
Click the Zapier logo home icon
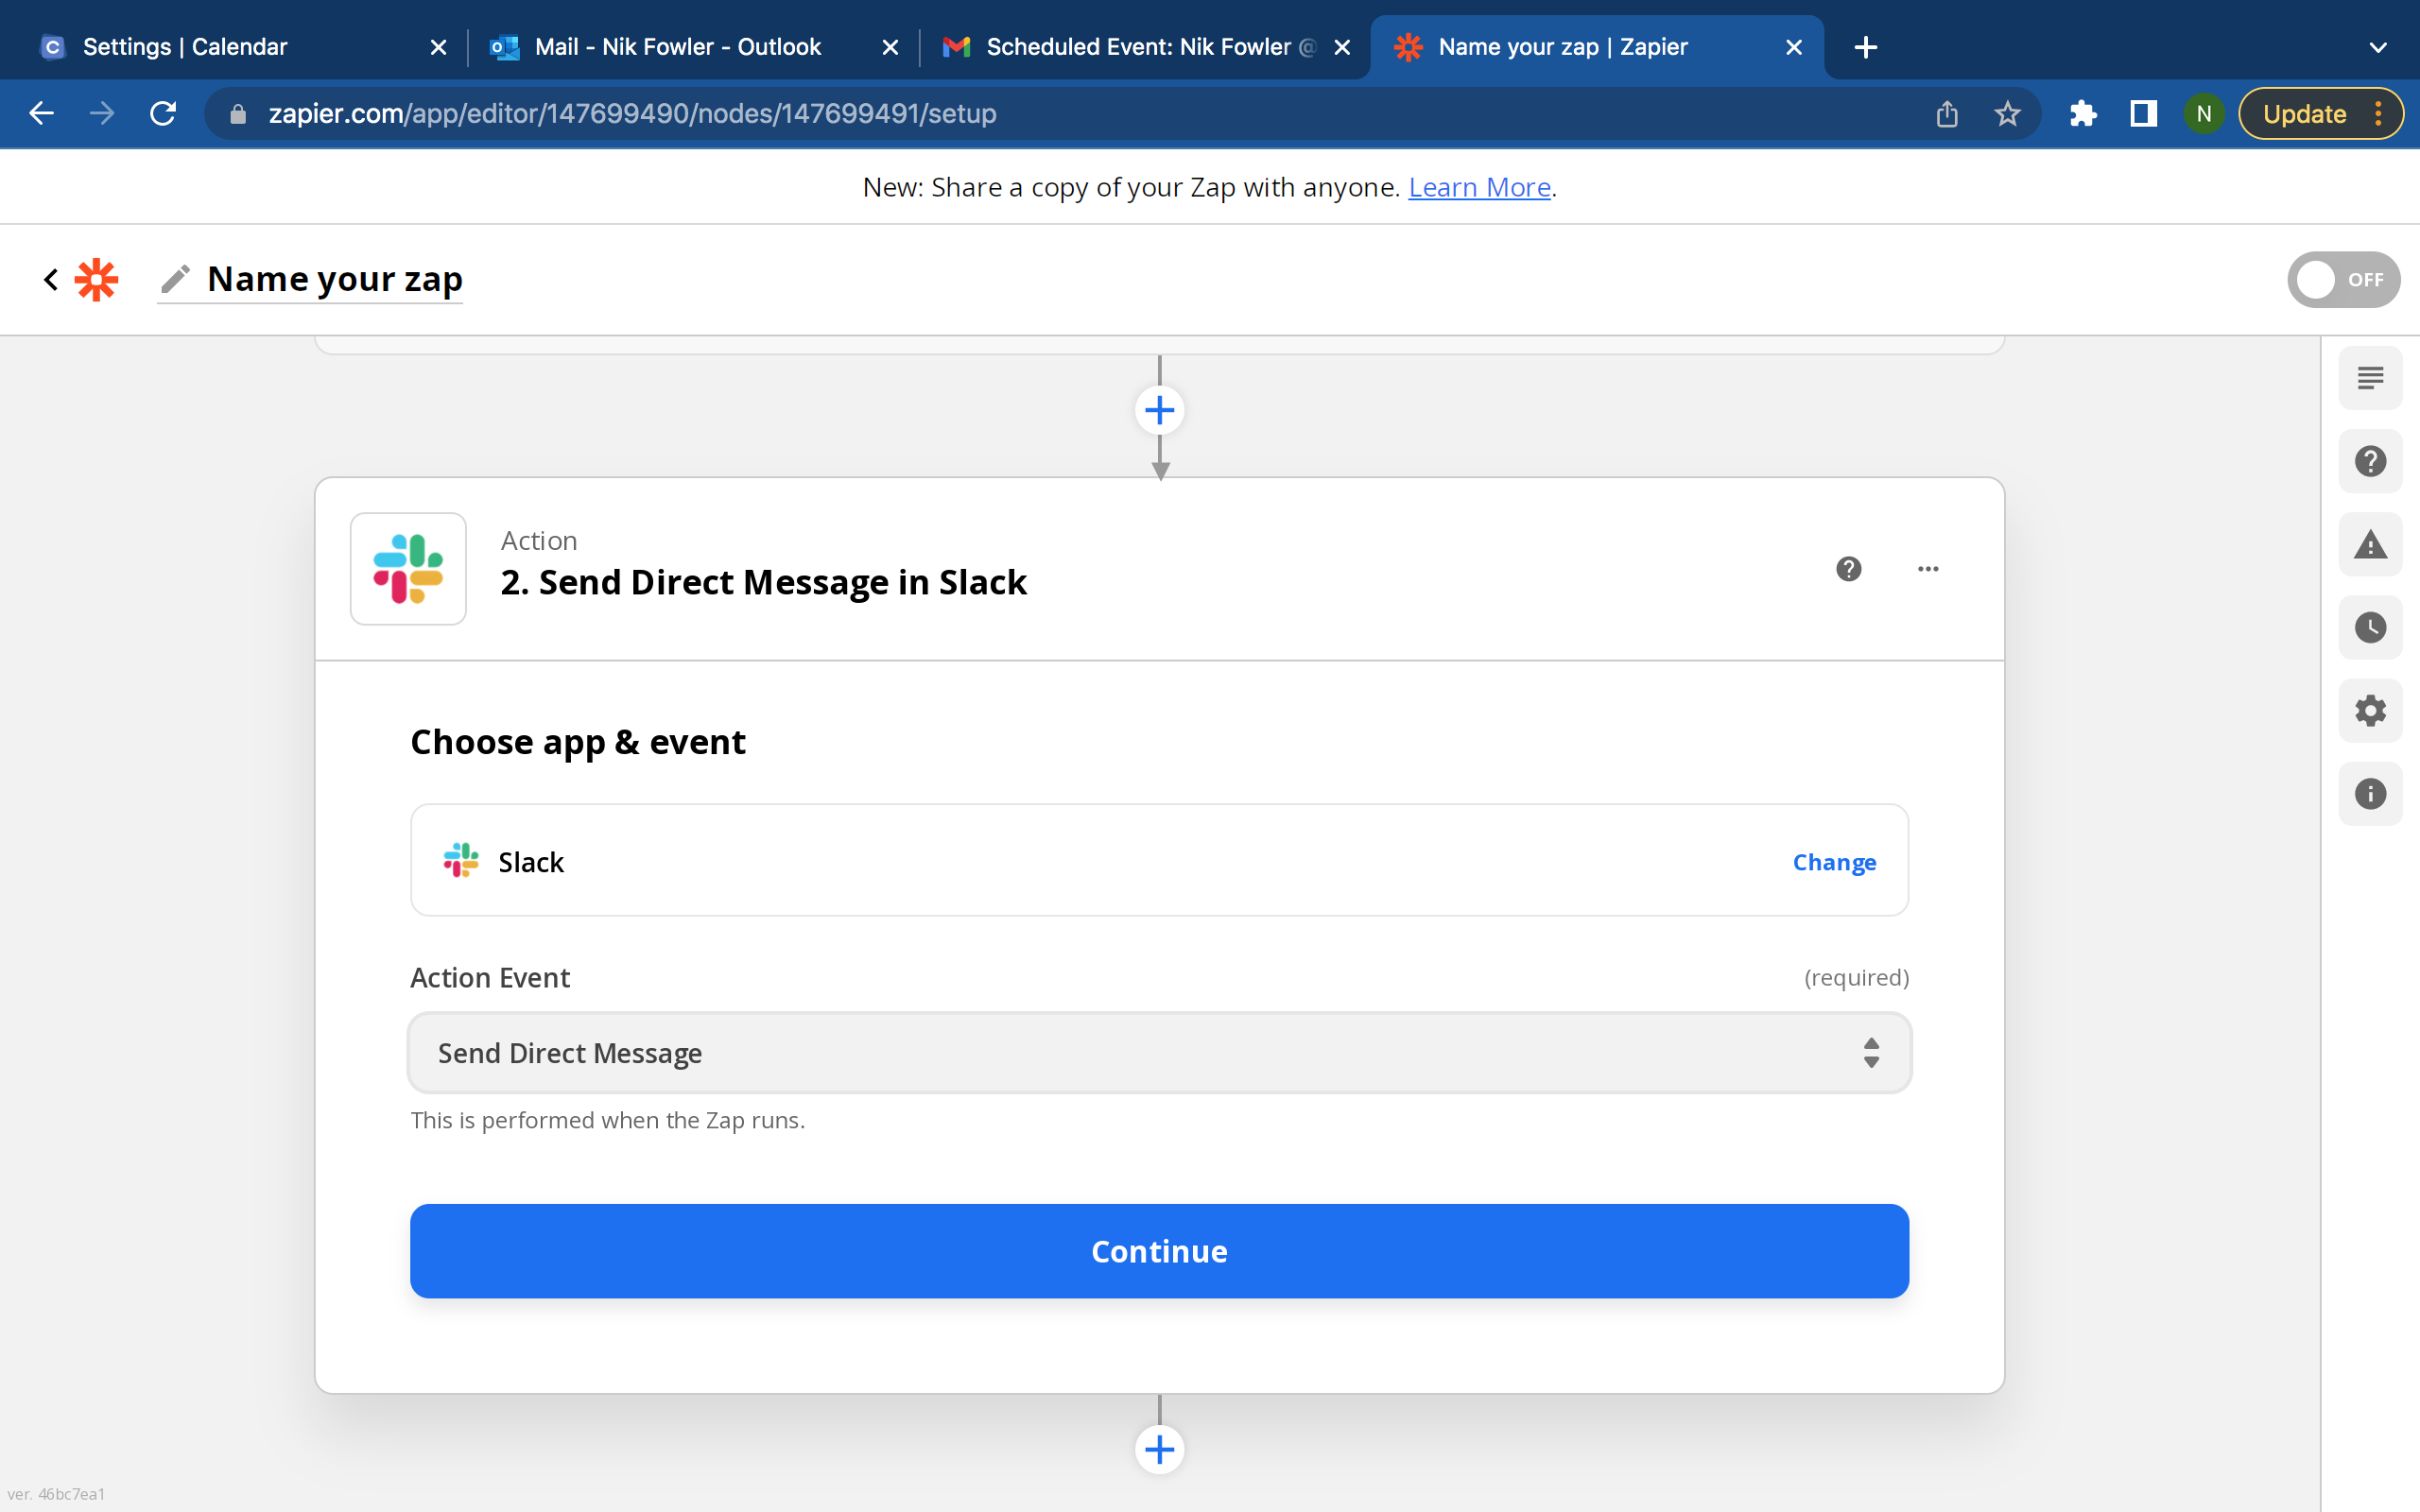[96, 279]
